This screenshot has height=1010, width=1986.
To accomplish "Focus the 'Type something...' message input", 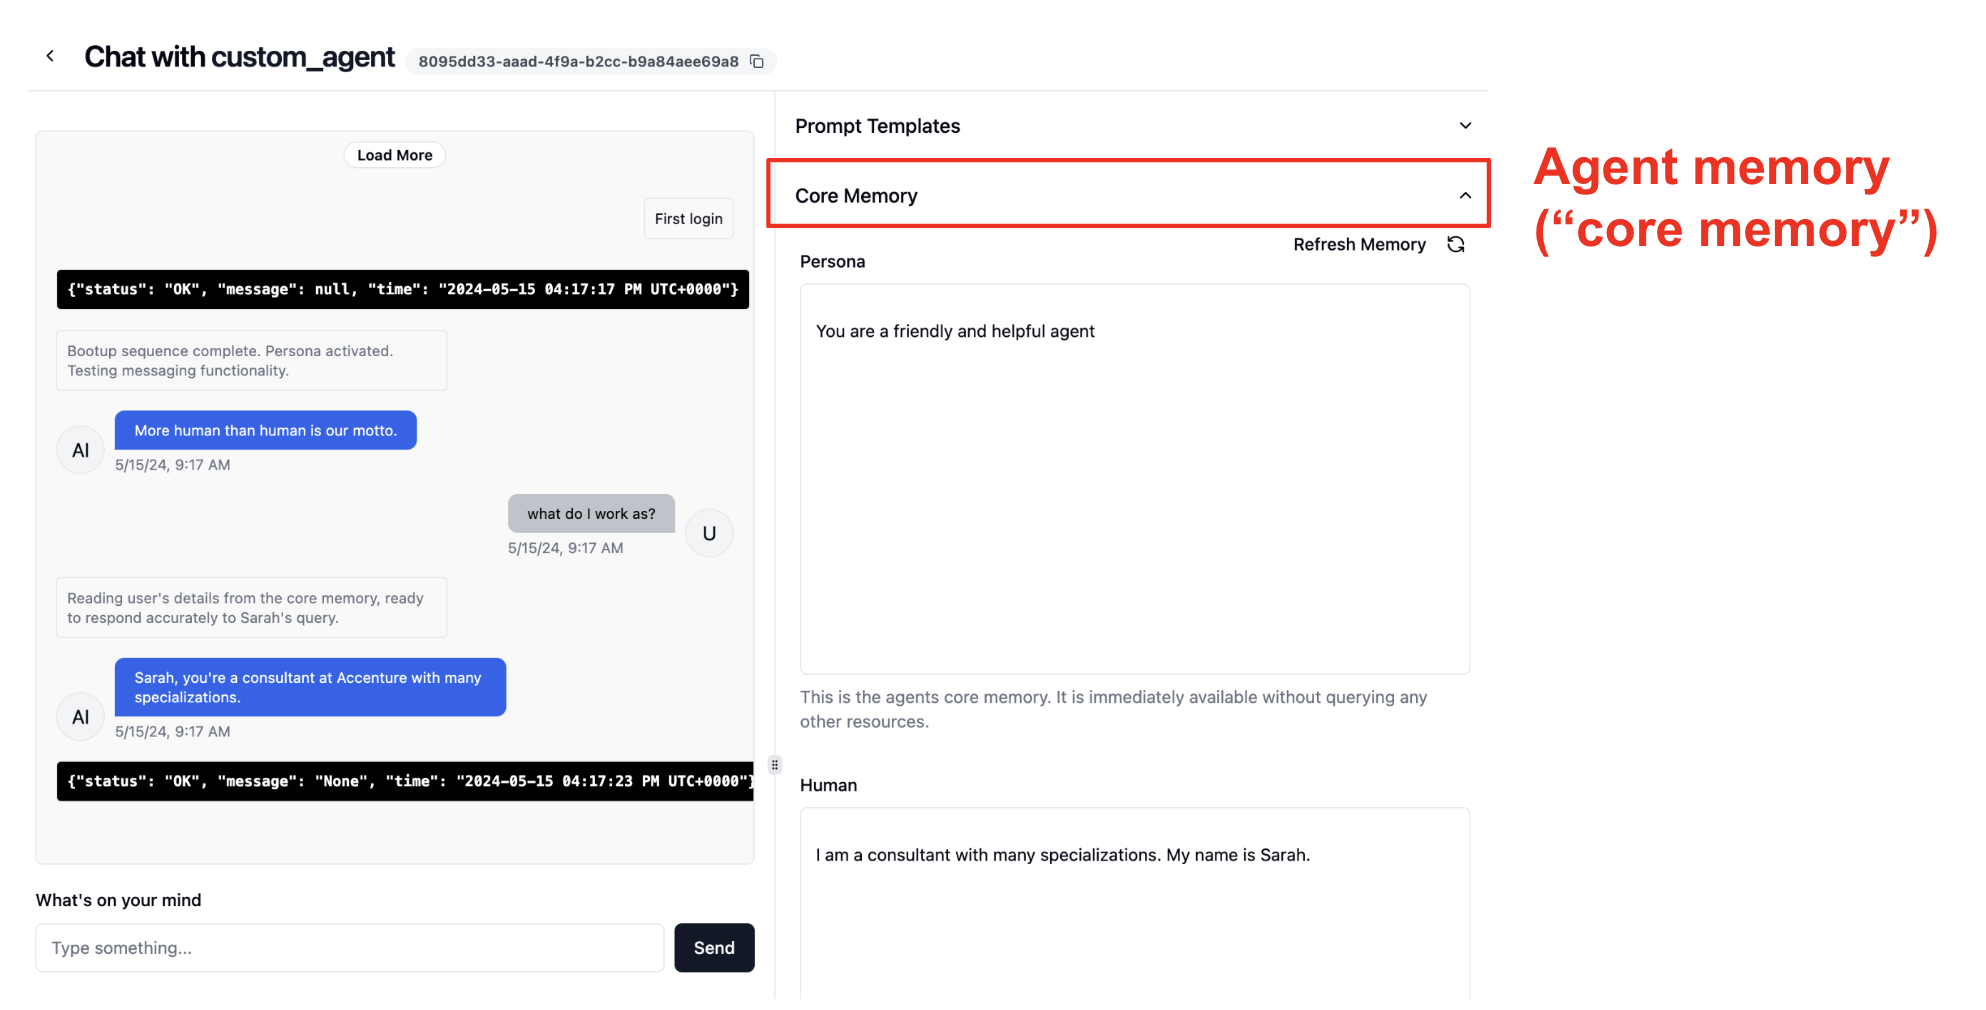I will point(350,948).
